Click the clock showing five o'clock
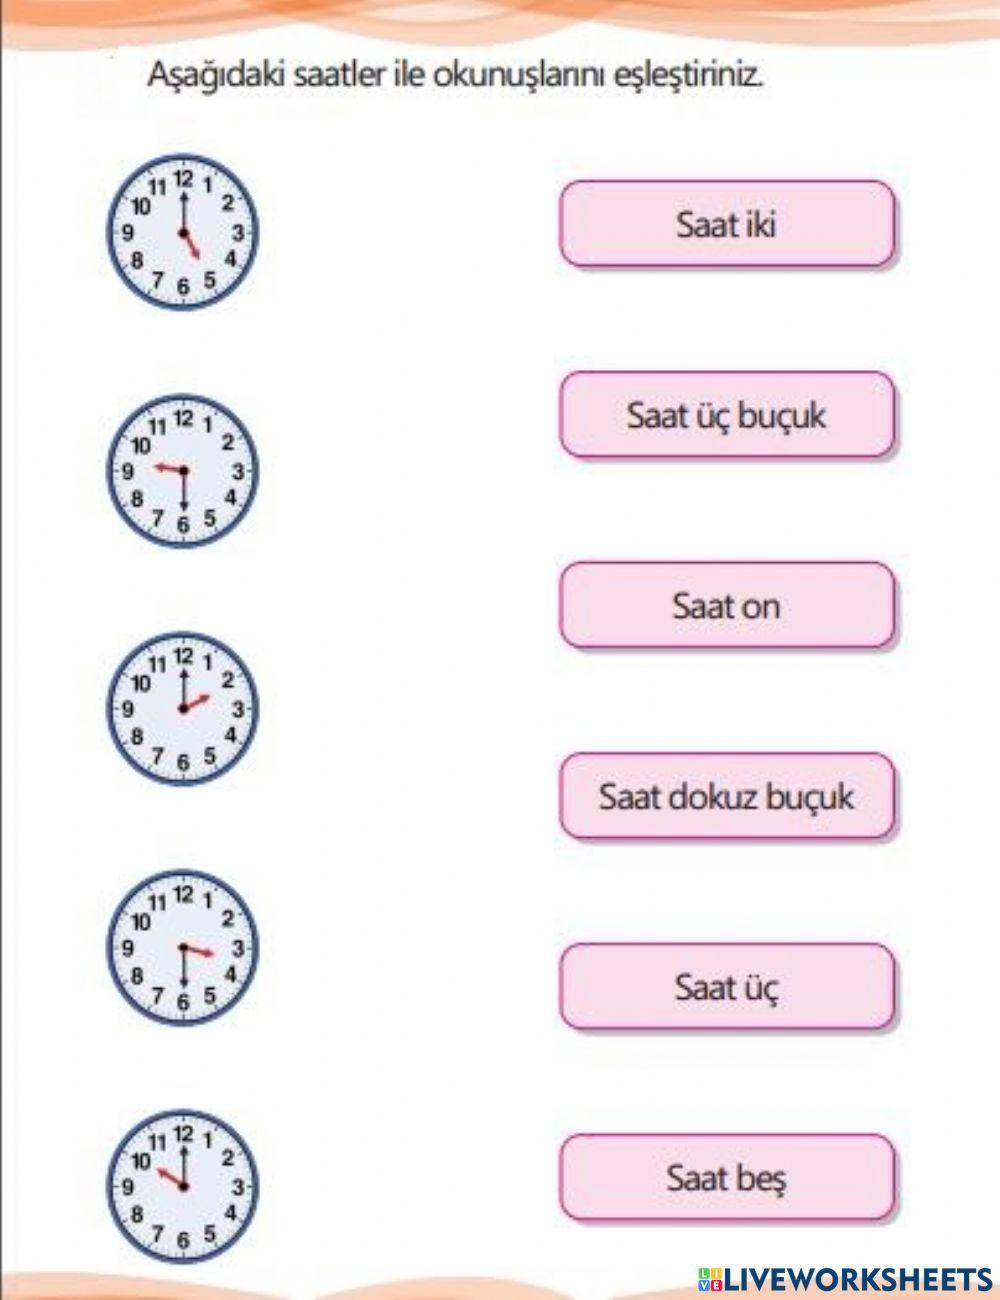Image resolution: width=1000 pixels, height=1300 pixels. (182, 232)
